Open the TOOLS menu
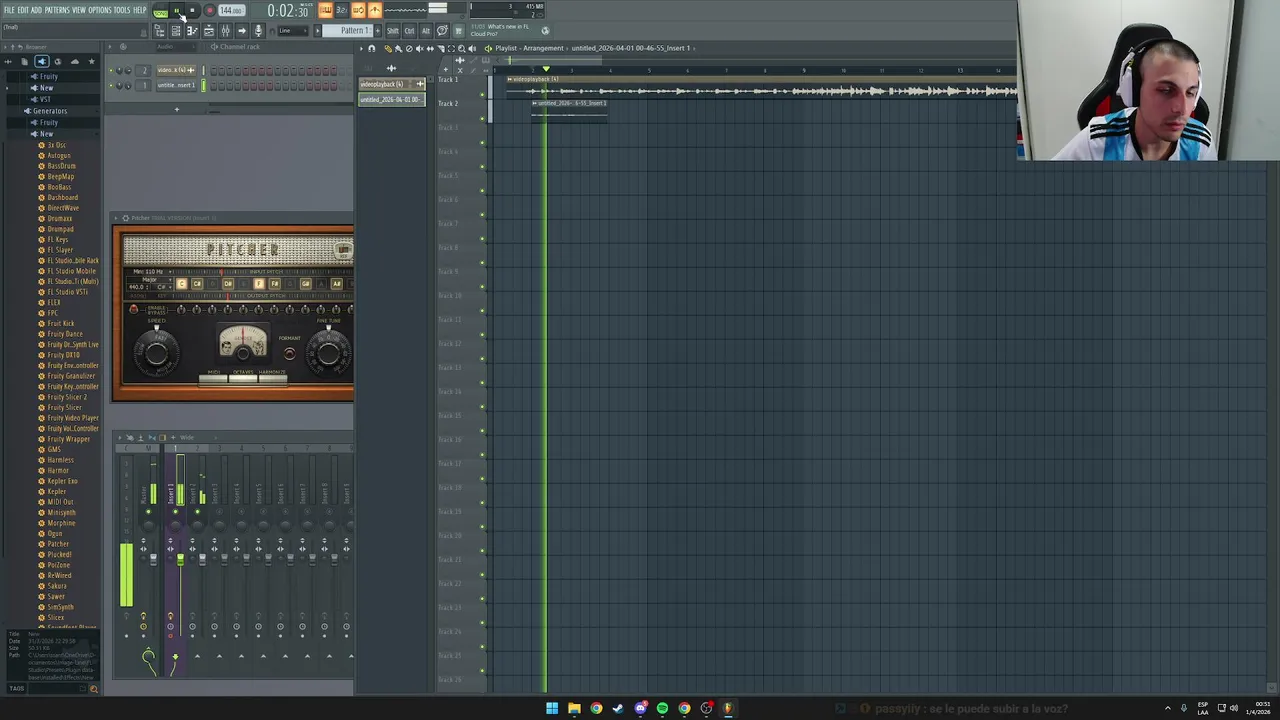The width and height of the screenshot is (1280, 720). click(x=122, y=10)
